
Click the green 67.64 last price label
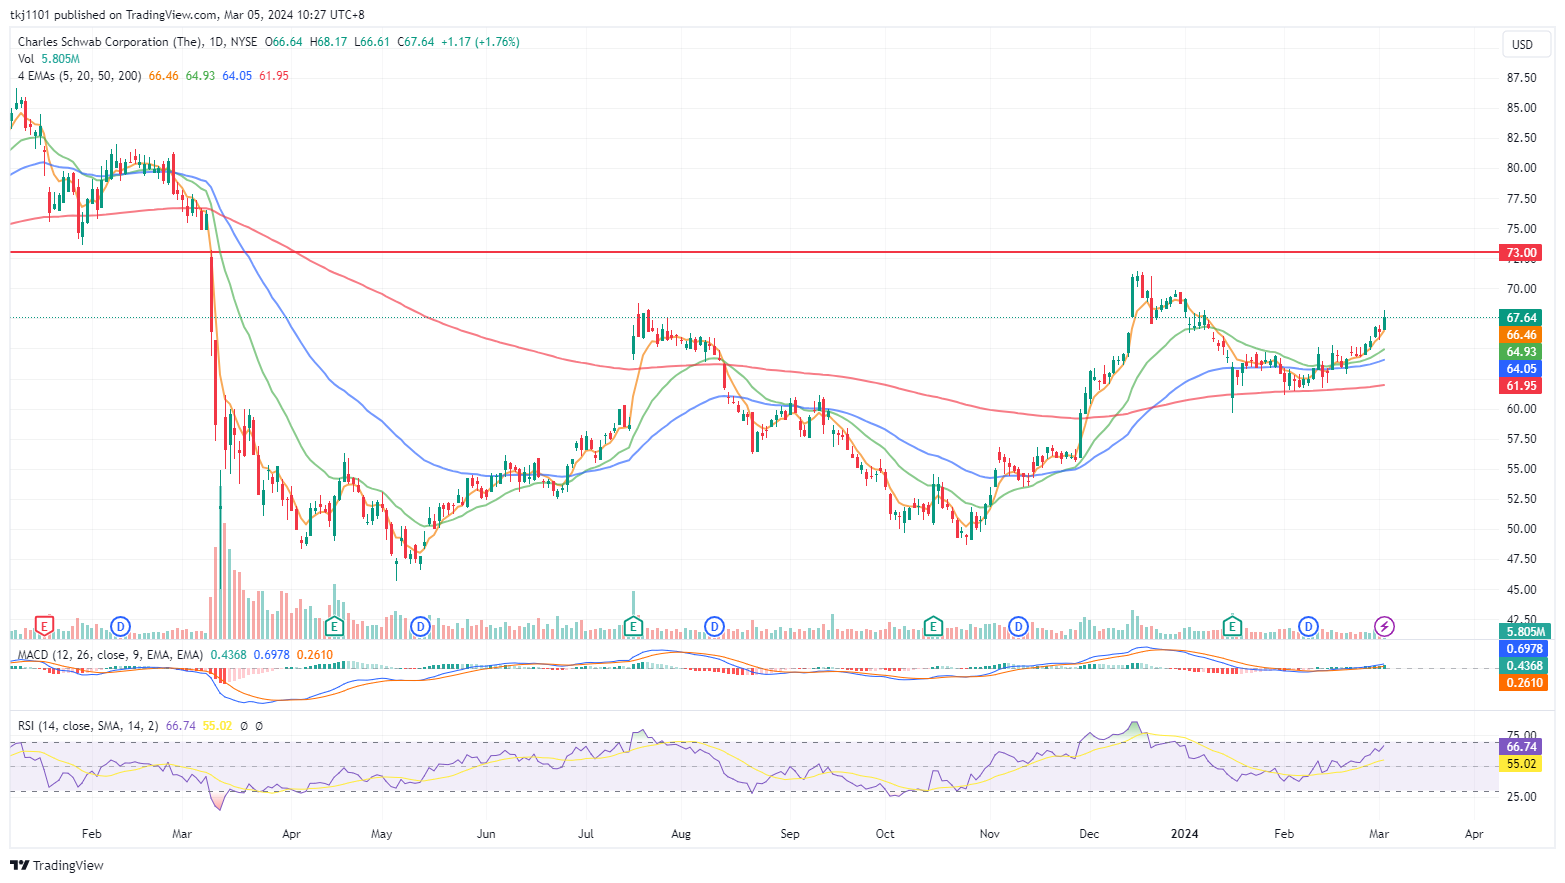click(1522, 318)
